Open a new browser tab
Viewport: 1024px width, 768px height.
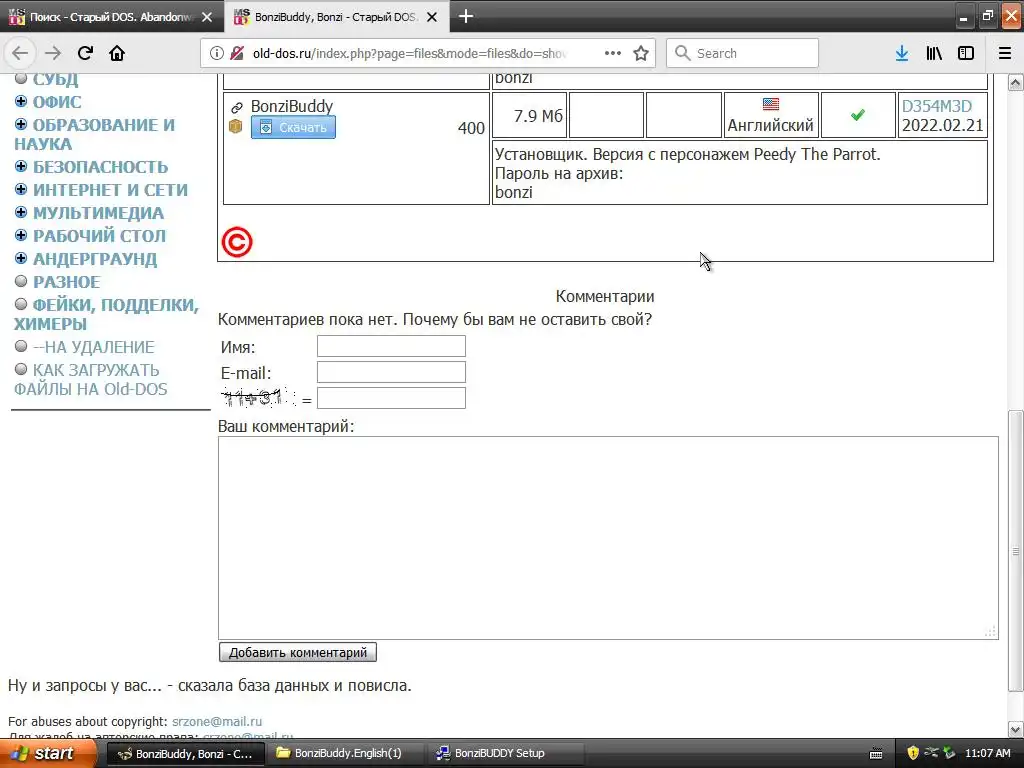pyautogui.click(x=466, y=16)
